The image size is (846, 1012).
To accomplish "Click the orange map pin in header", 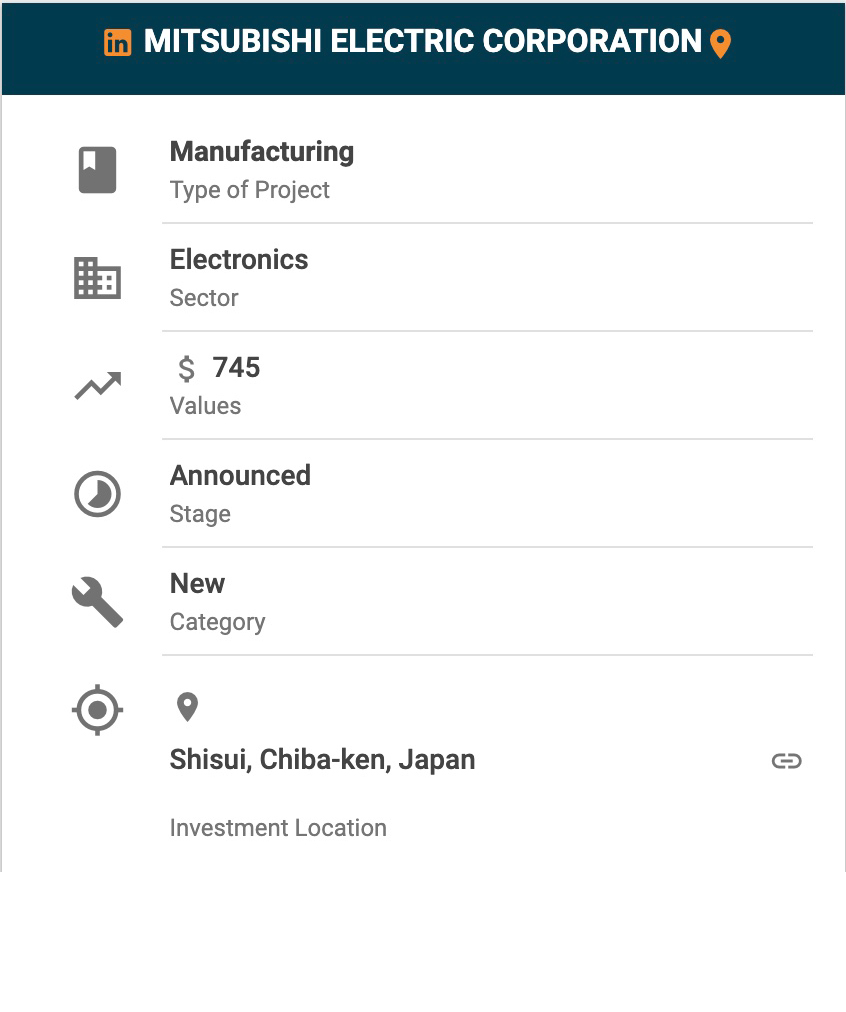I will [720, 44].
